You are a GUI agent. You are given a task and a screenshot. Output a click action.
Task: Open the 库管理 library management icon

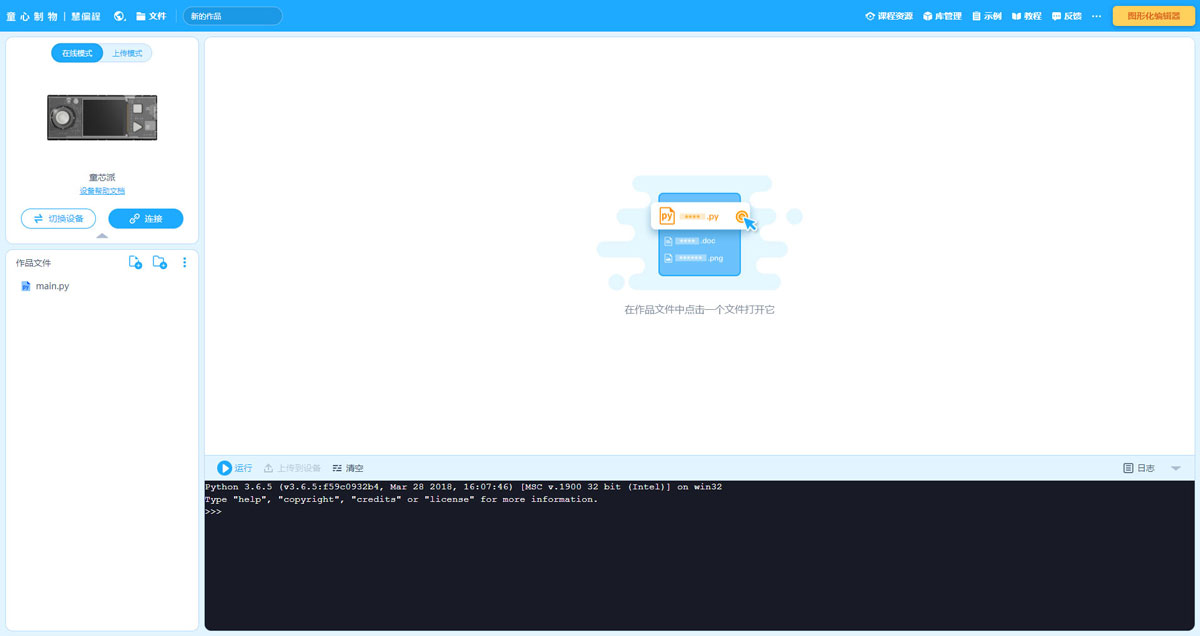(x=941, y=15)
